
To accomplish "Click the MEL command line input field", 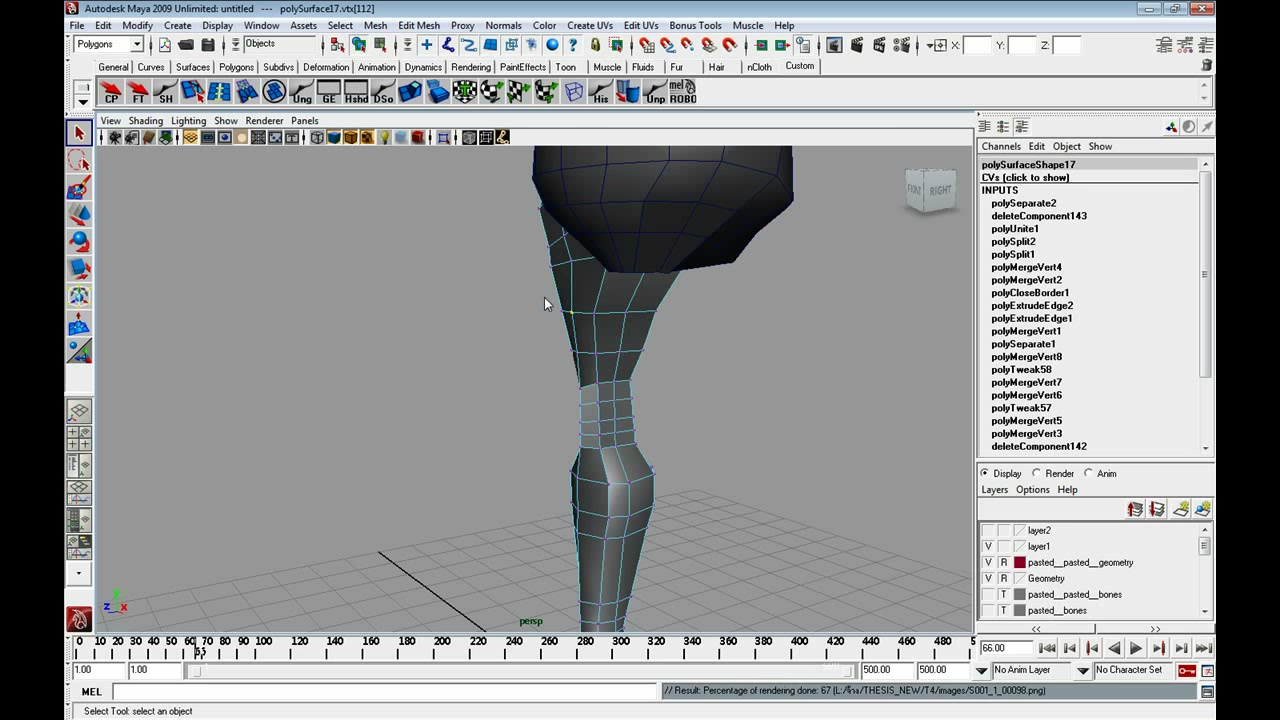I will [x=384, y=692].
